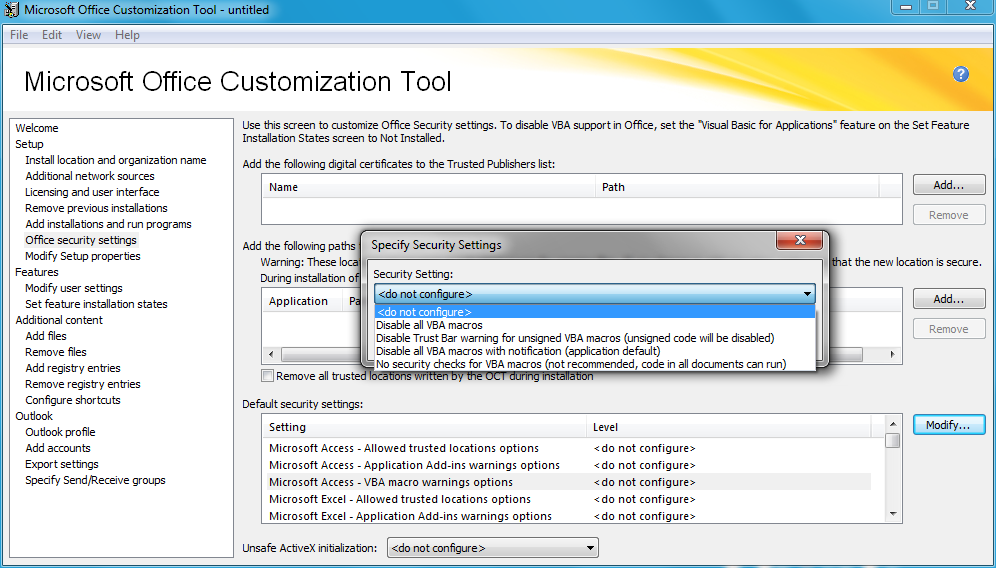Select the Outlook section heading
Viewport: 996px width, 568px height.
click(x=34, y=416)
